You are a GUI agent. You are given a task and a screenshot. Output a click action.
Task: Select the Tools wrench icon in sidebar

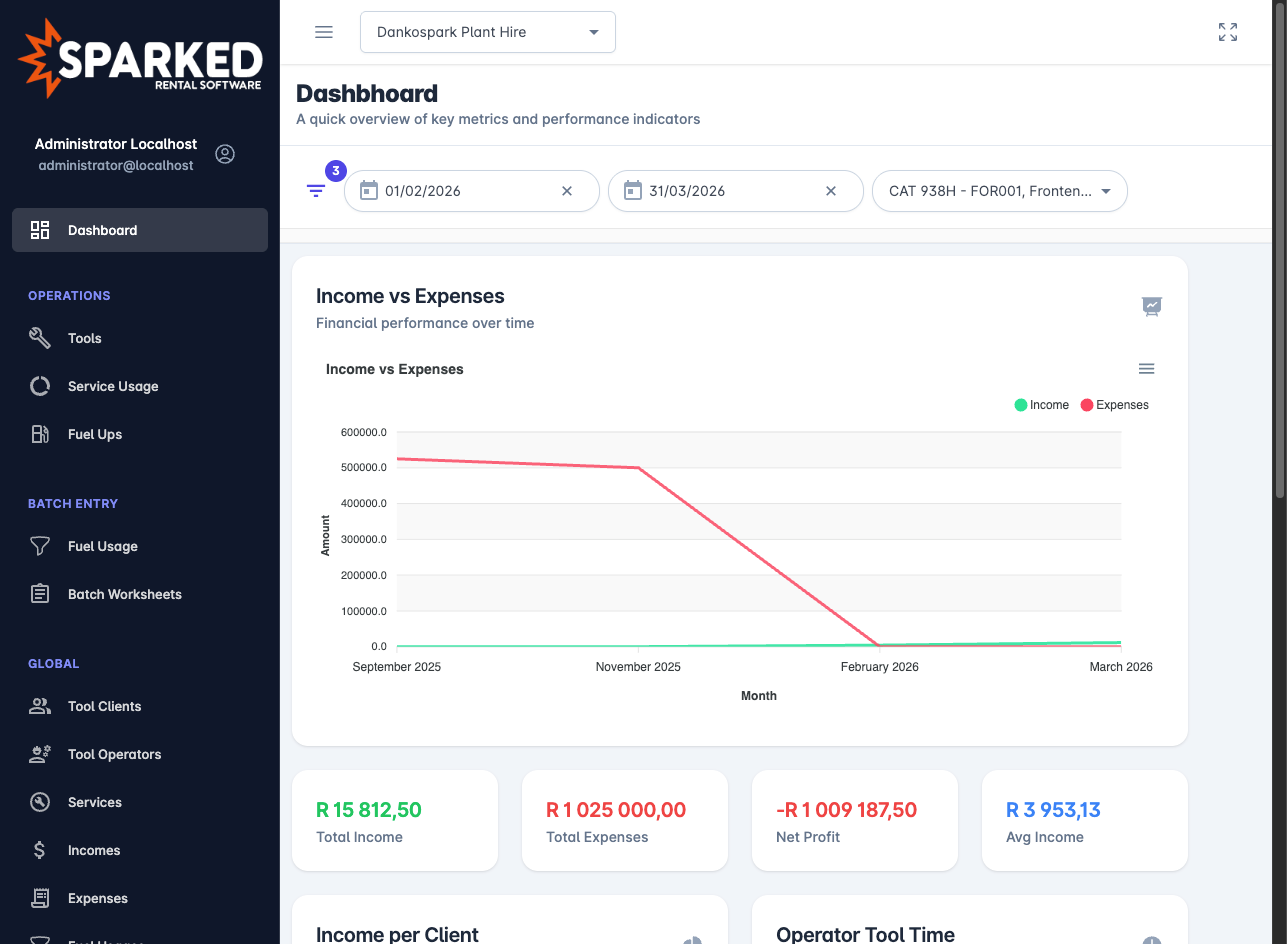click(40, 338)
